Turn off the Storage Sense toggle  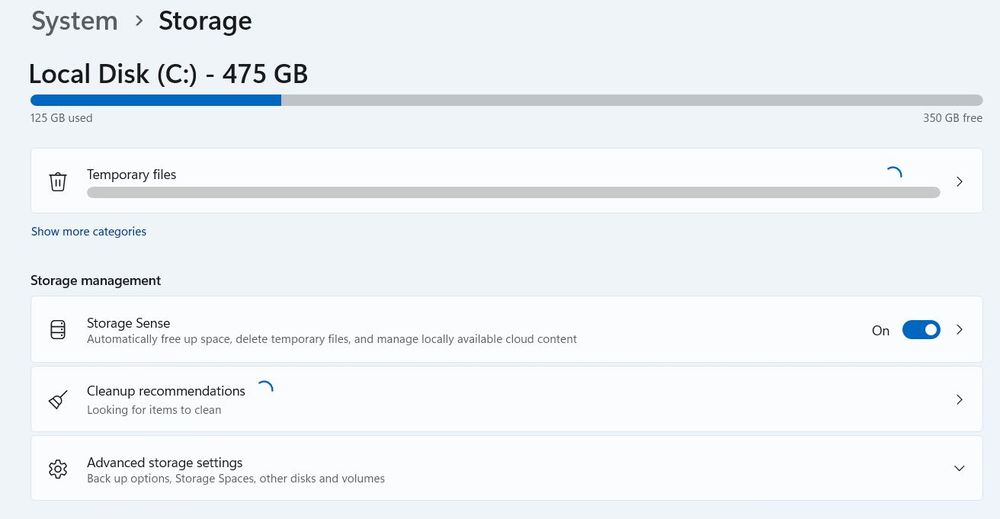coord(921,330)
